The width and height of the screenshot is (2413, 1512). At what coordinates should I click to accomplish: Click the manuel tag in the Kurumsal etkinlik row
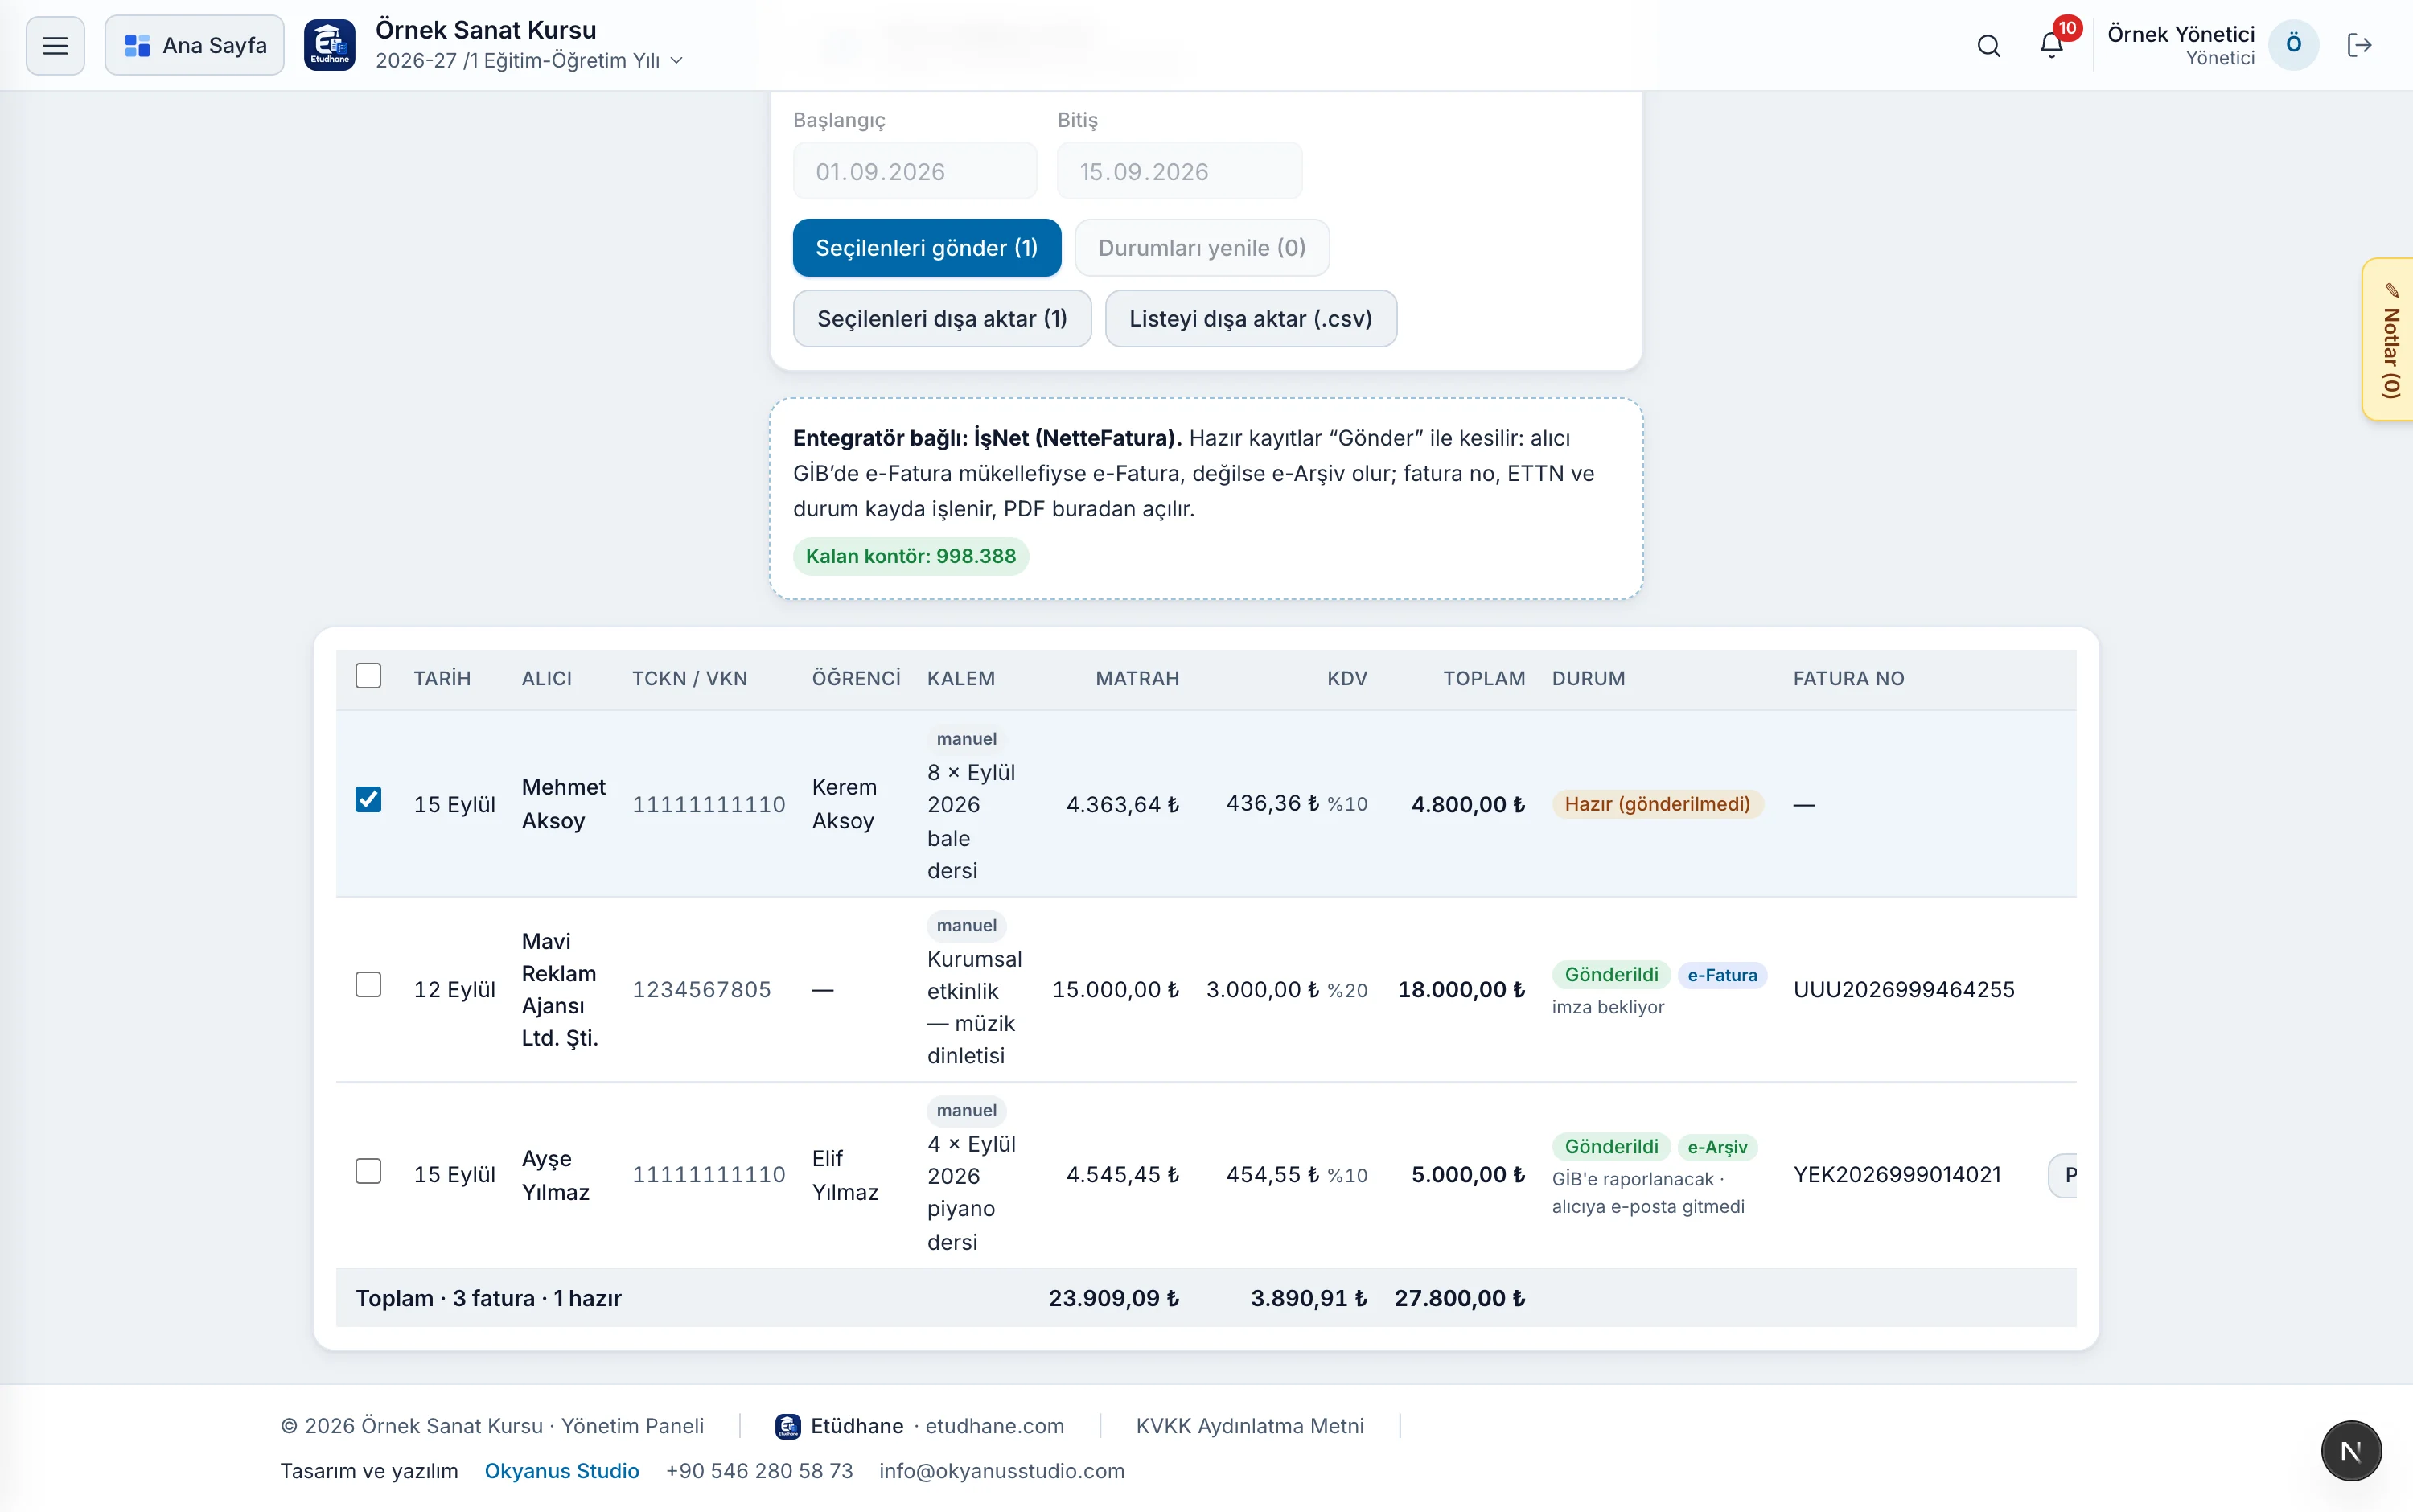pos(966,926)
